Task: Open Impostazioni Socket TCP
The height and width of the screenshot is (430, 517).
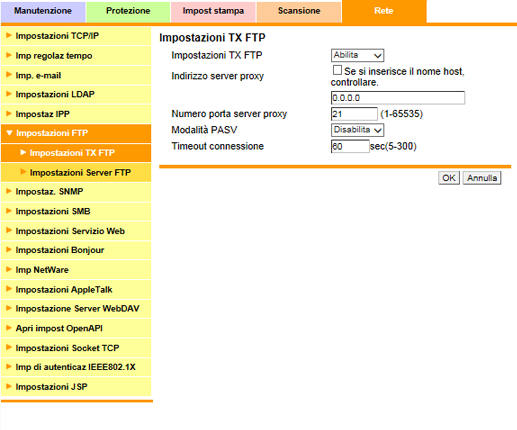Action: pyautogui.click(x=76, y=348)
